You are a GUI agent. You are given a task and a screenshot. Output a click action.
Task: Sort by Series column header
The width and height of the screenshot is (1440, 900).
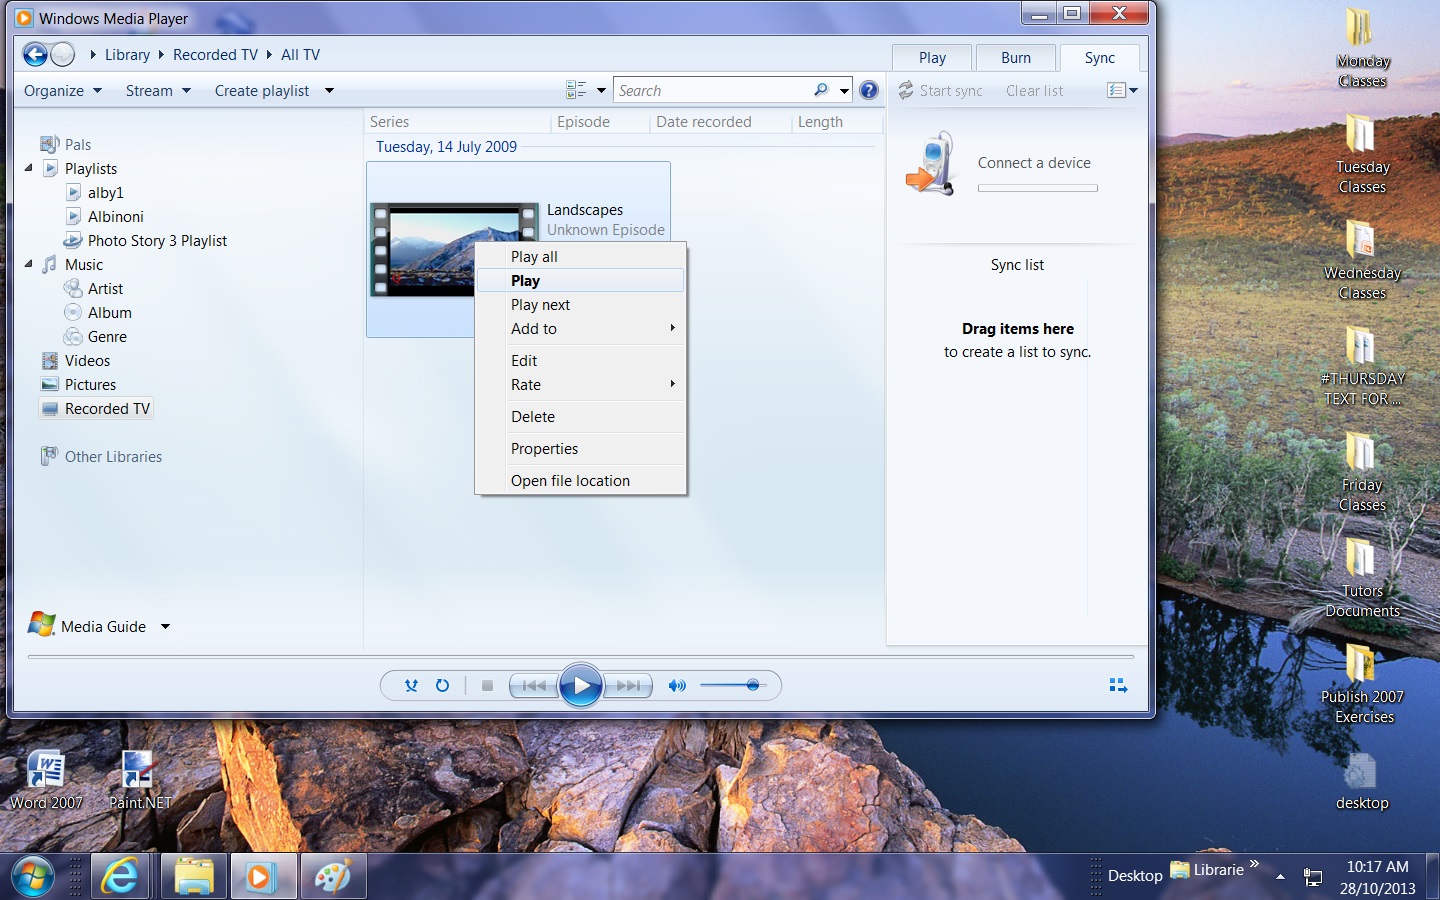pyautogui.click(x=458, y=122)
